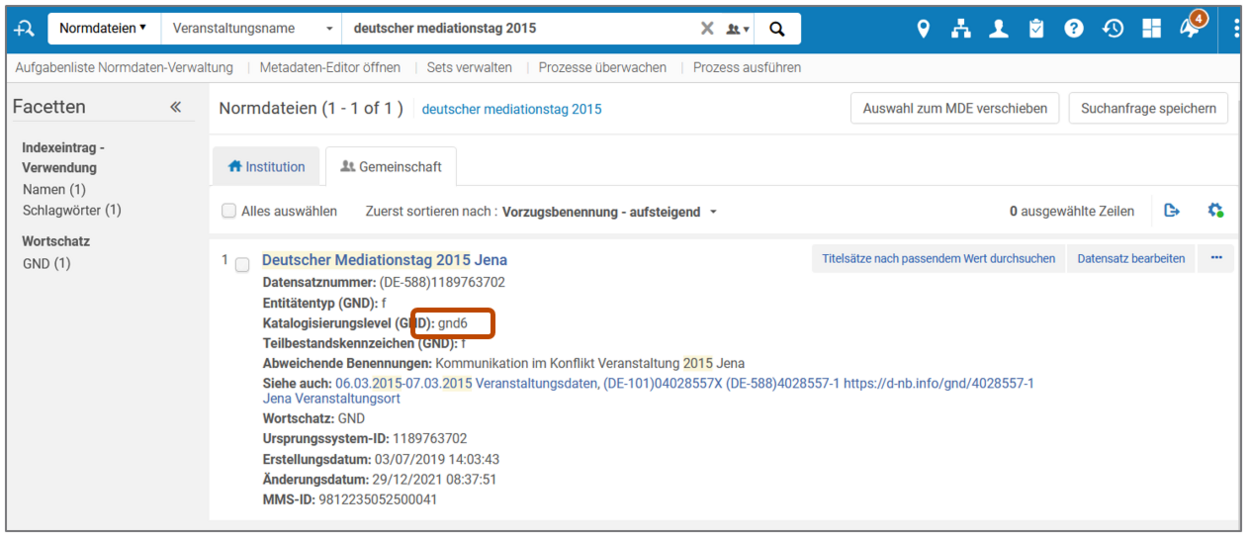Select text 'MMS-ID: 9812235052500041'
Image resolution: width=1250 pixels, height=539 pixels.
click(350, 500)
